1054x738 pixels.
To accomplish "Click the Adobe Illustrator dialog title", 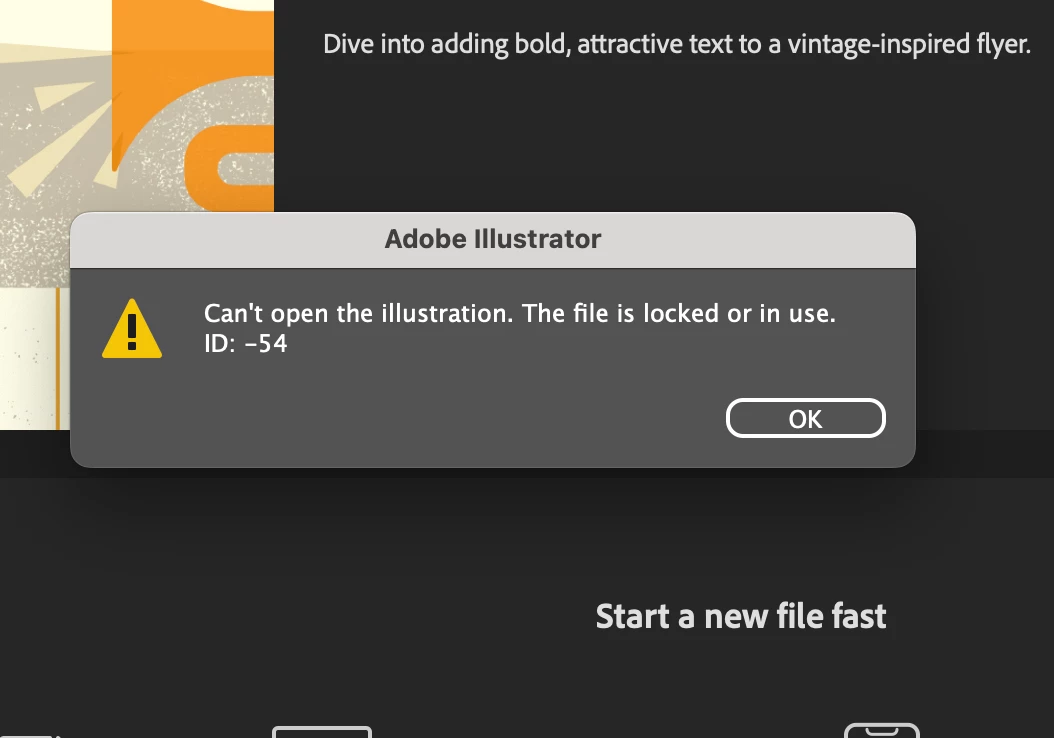I will click(493, 239).
